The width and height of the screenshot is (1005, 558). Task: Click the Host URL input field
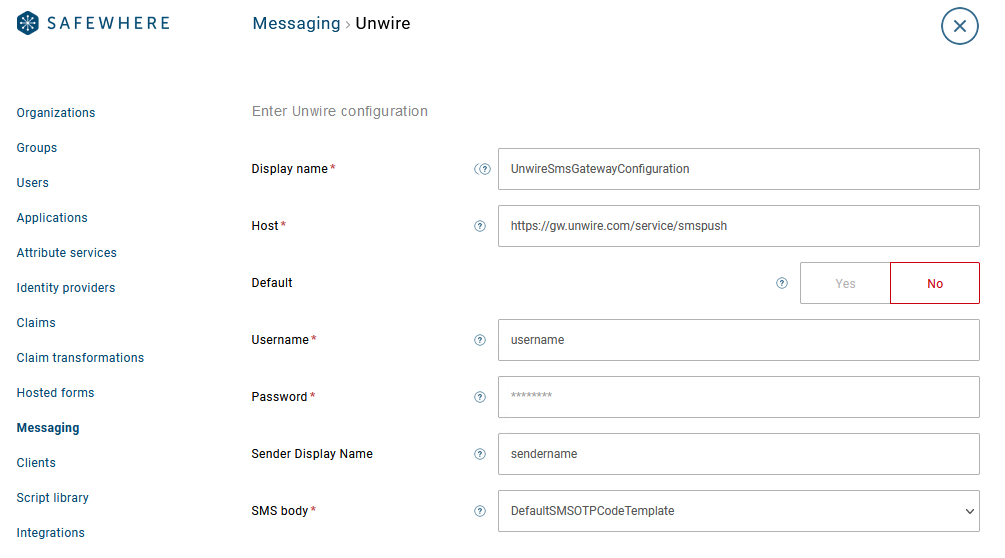(738, 226)
